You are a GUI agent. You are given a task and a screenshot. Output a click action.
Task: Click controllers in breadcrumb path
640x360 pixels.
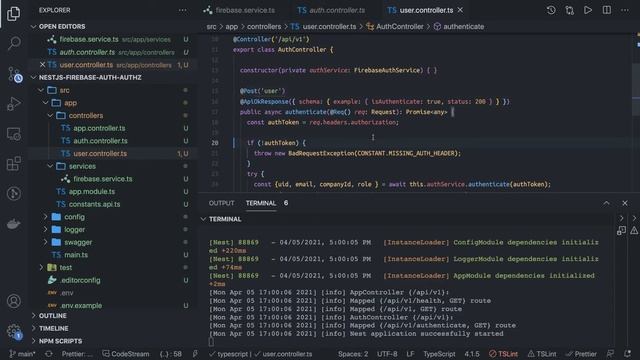point(264,27)
